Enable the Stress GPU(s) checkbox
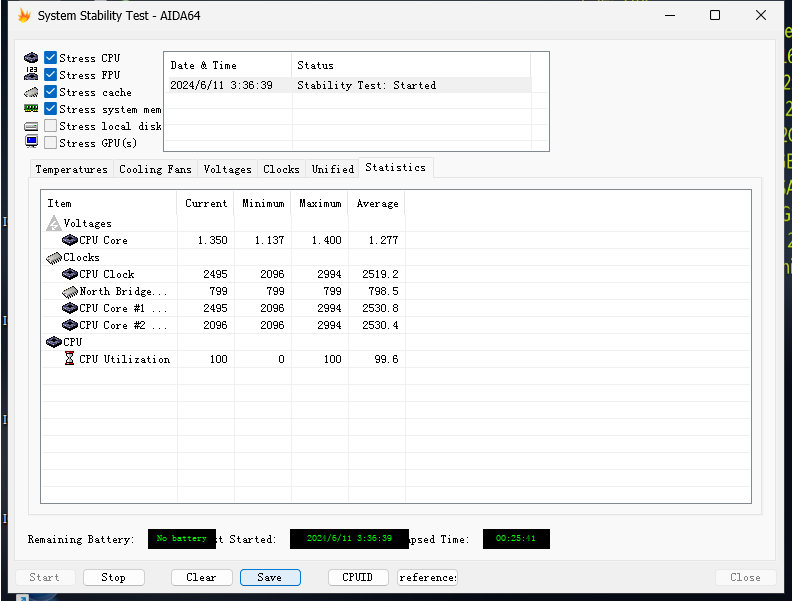 50,142
